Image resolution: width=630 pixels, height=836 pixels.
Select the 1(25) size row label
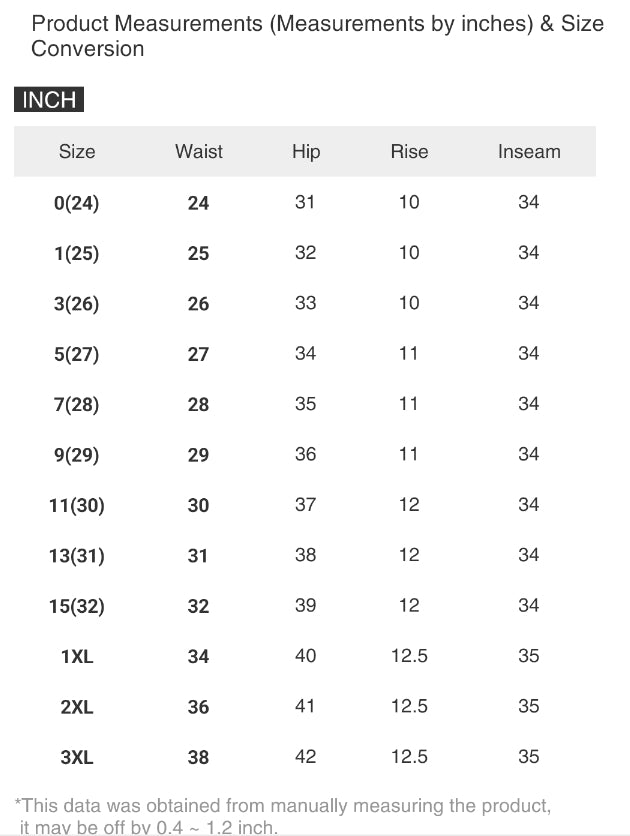coord(77,254)
